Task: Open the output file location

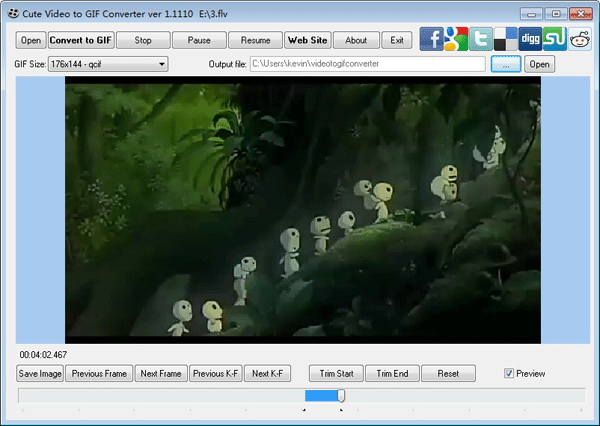Action: pos(540,64)
